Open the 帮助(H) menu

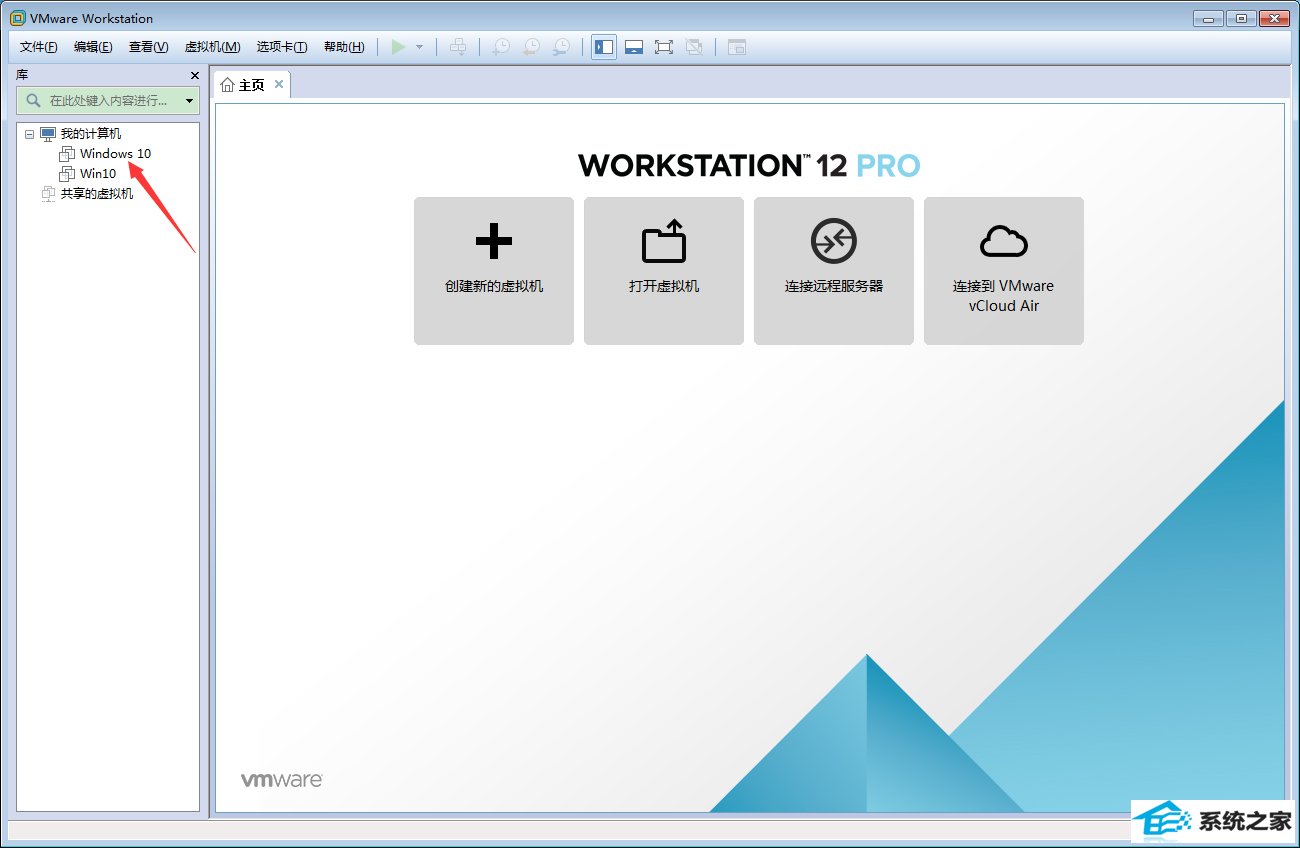344,47
